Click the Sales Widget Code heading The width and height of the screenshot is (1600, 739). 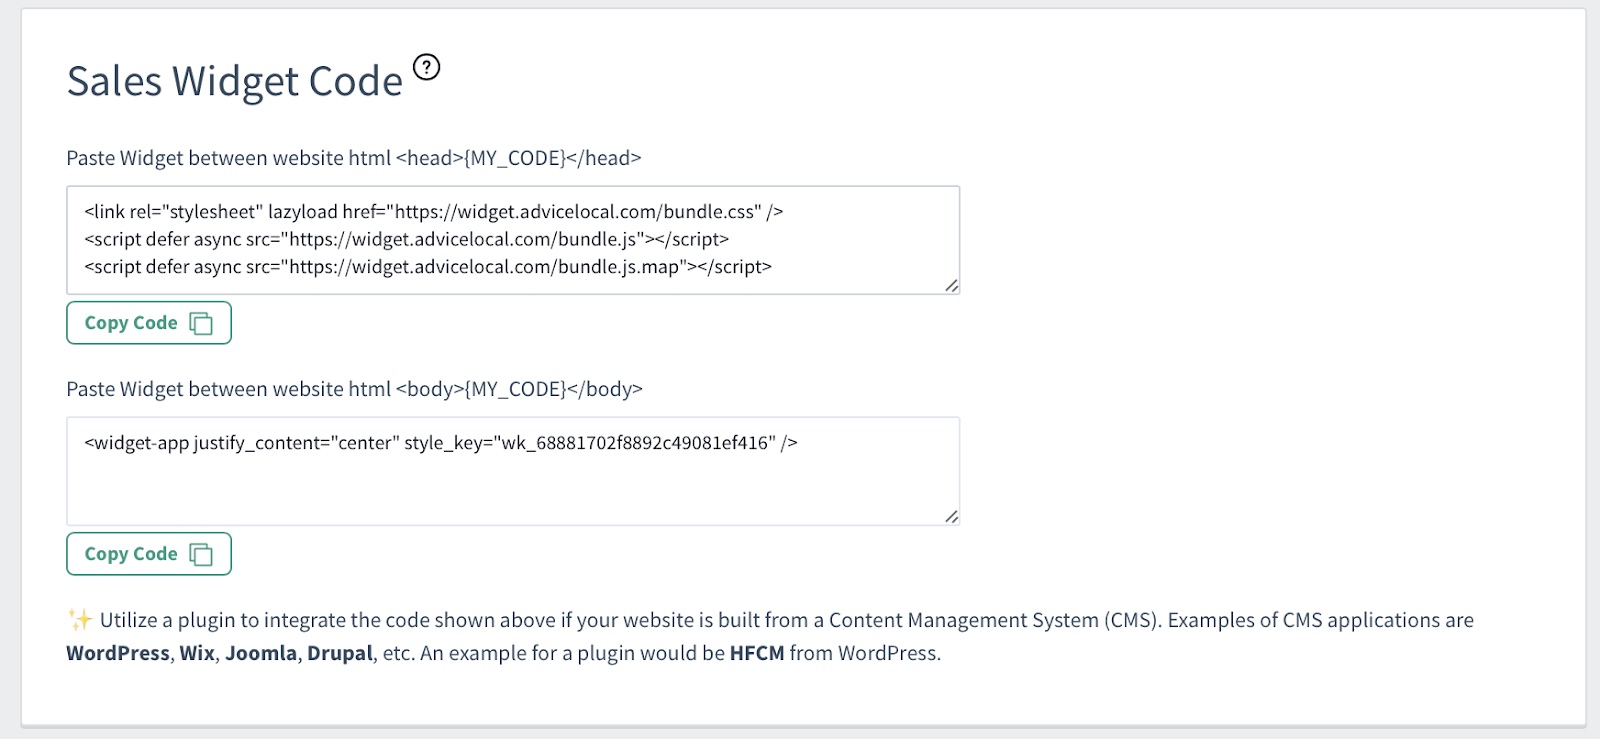click(234, 82)
